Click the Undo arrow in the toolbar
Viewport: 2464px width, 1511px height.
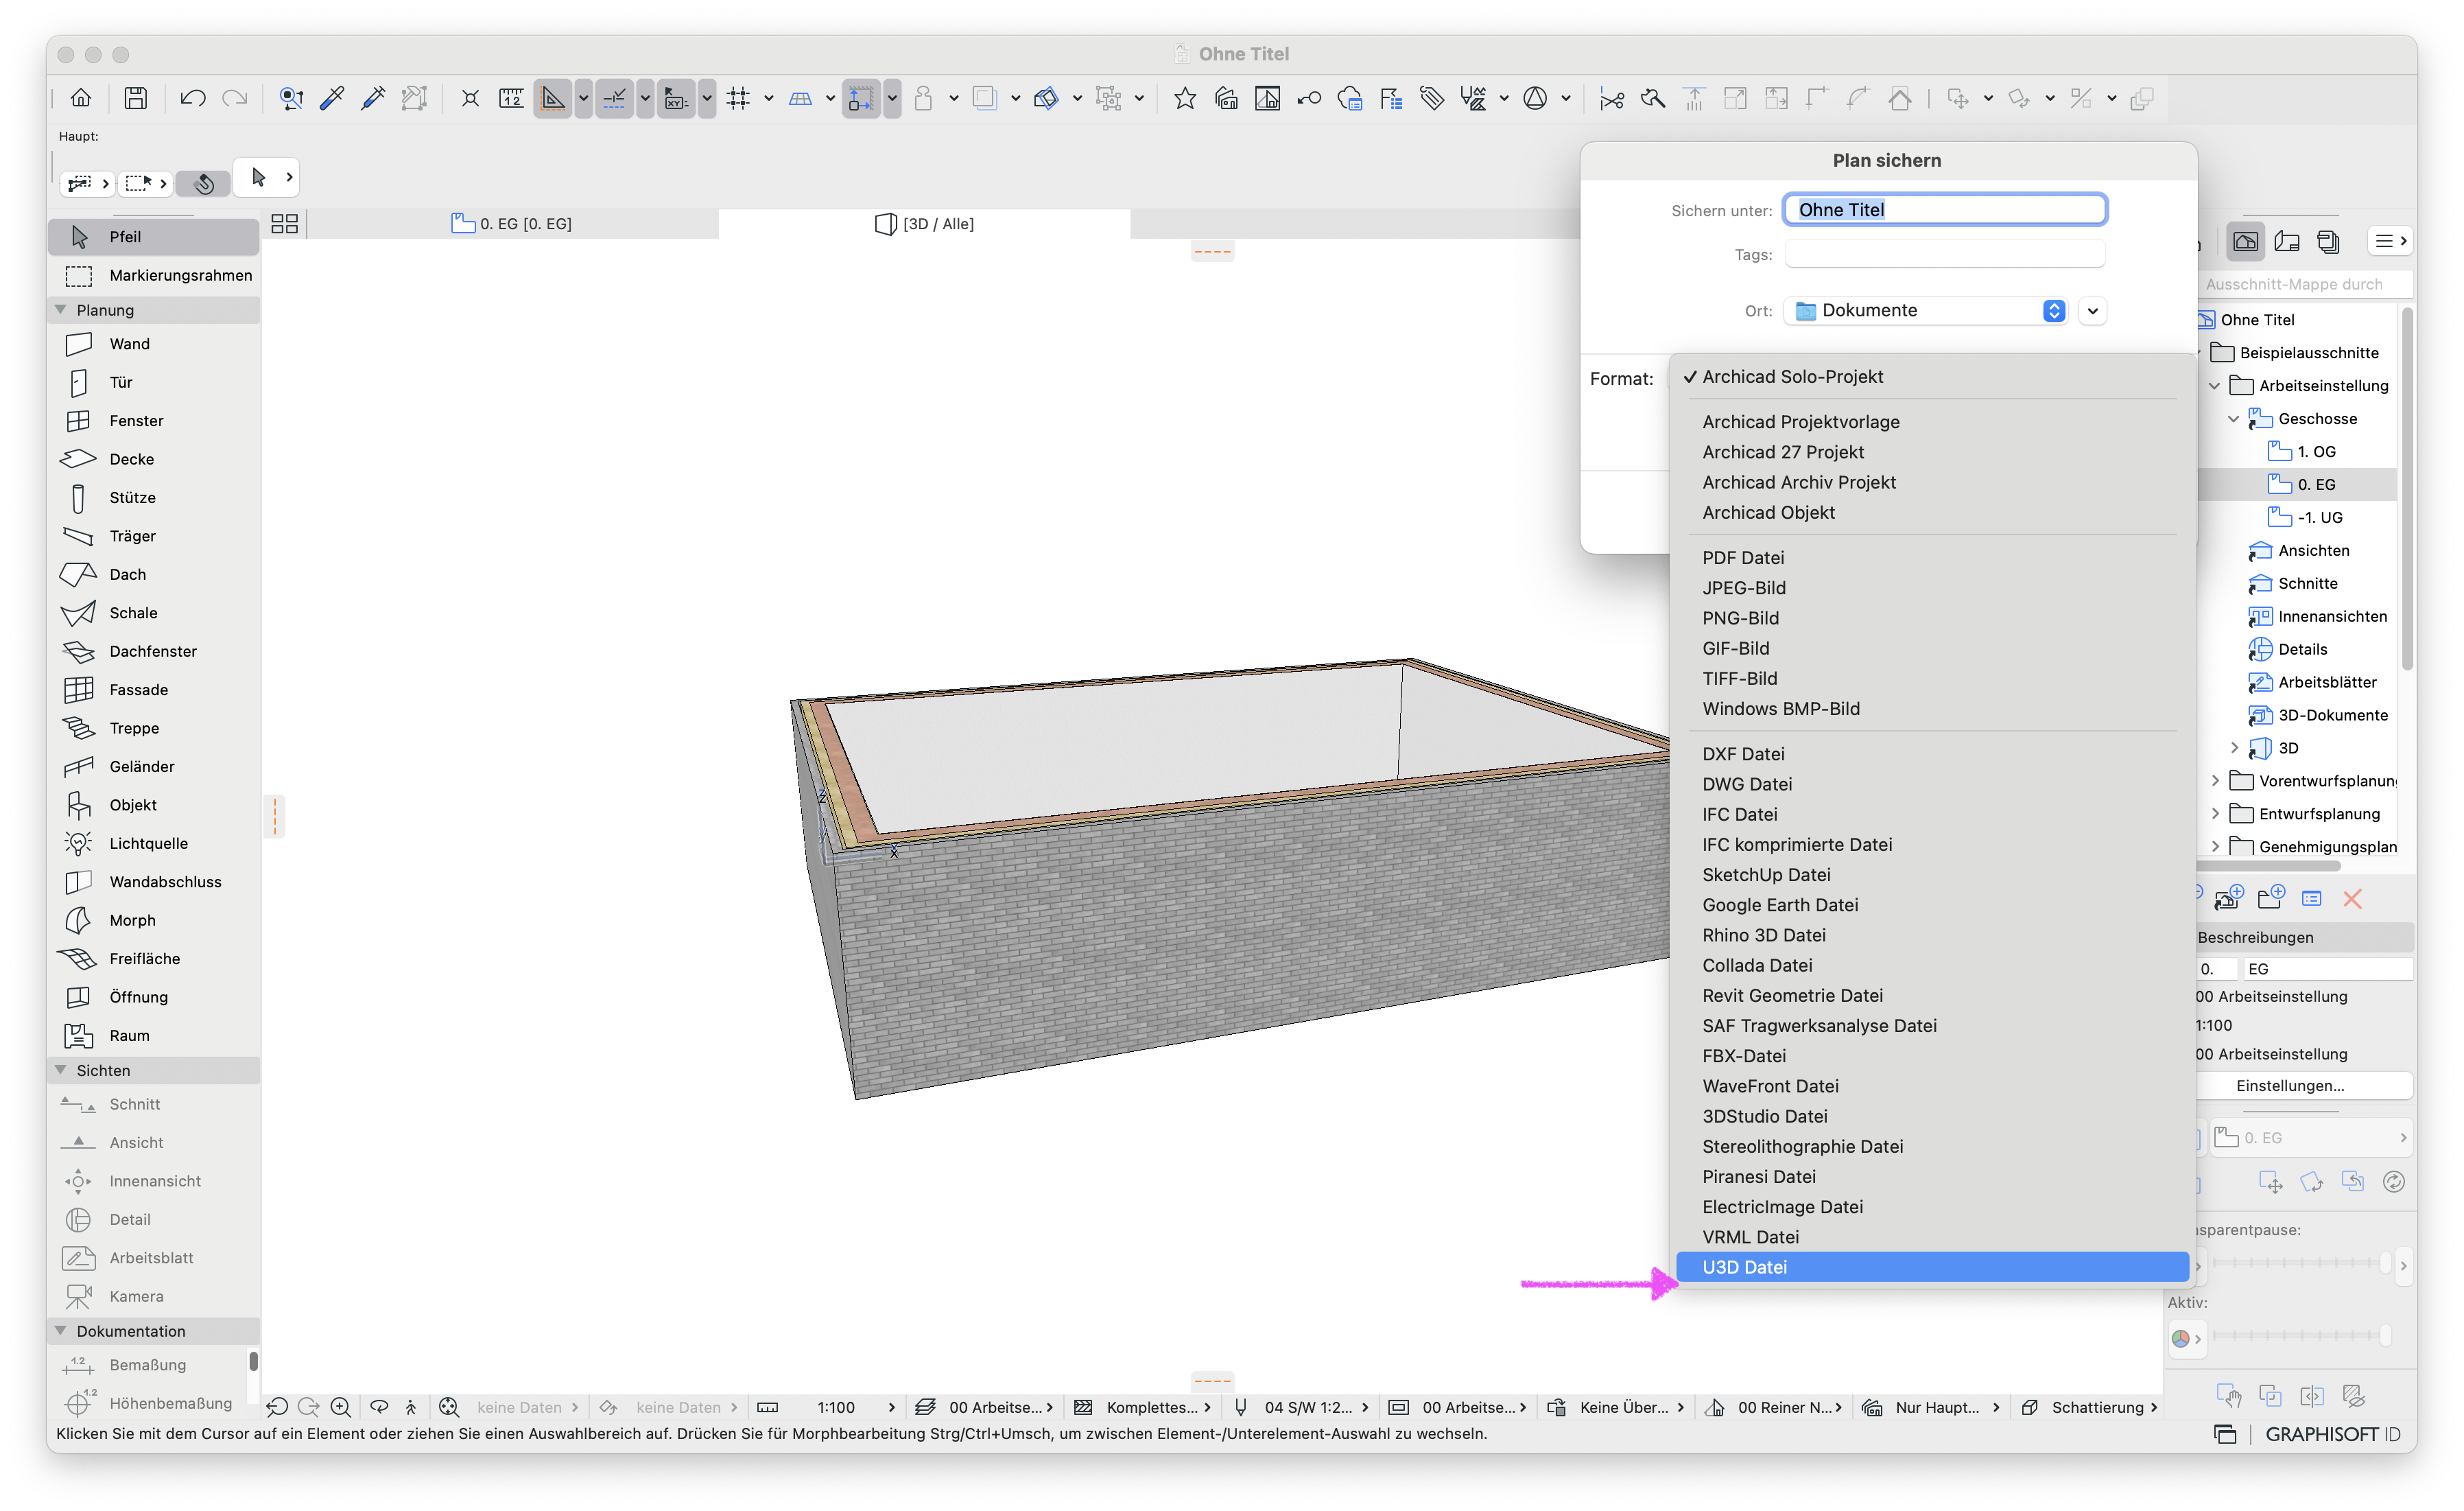tap(193, 98)
